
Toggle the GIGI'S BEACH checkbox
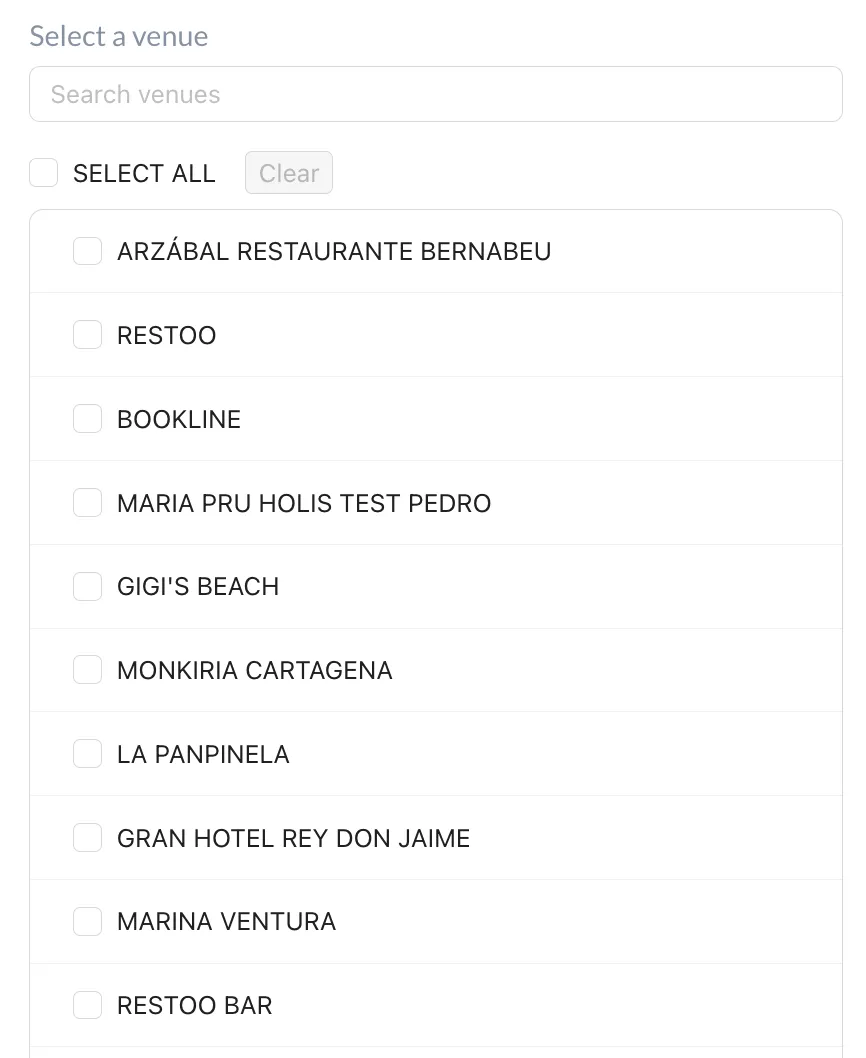tap(87, 586)
